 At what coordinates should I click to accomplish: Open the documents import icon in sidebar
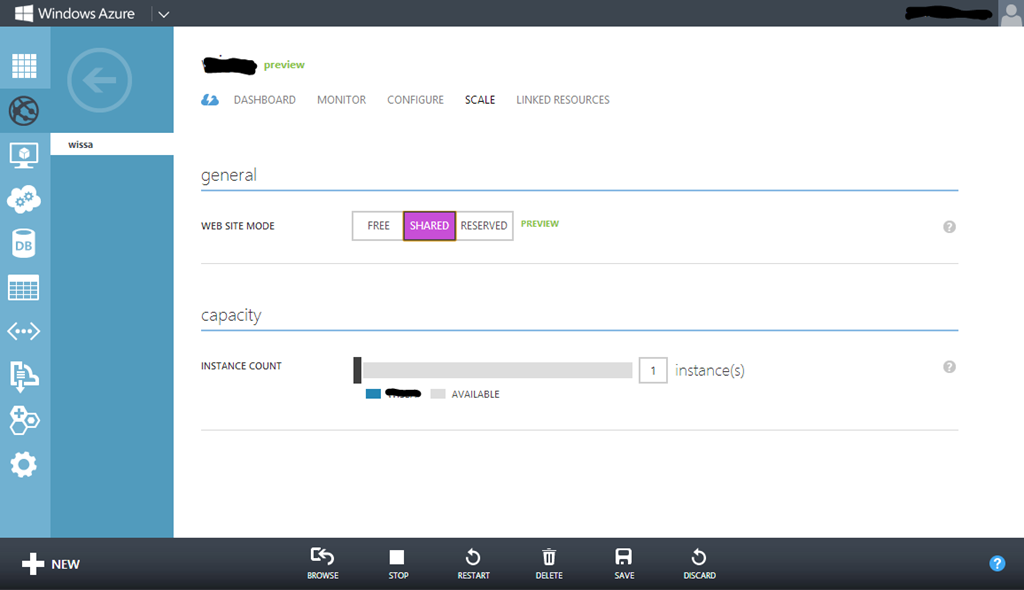(x=24, y=376)
